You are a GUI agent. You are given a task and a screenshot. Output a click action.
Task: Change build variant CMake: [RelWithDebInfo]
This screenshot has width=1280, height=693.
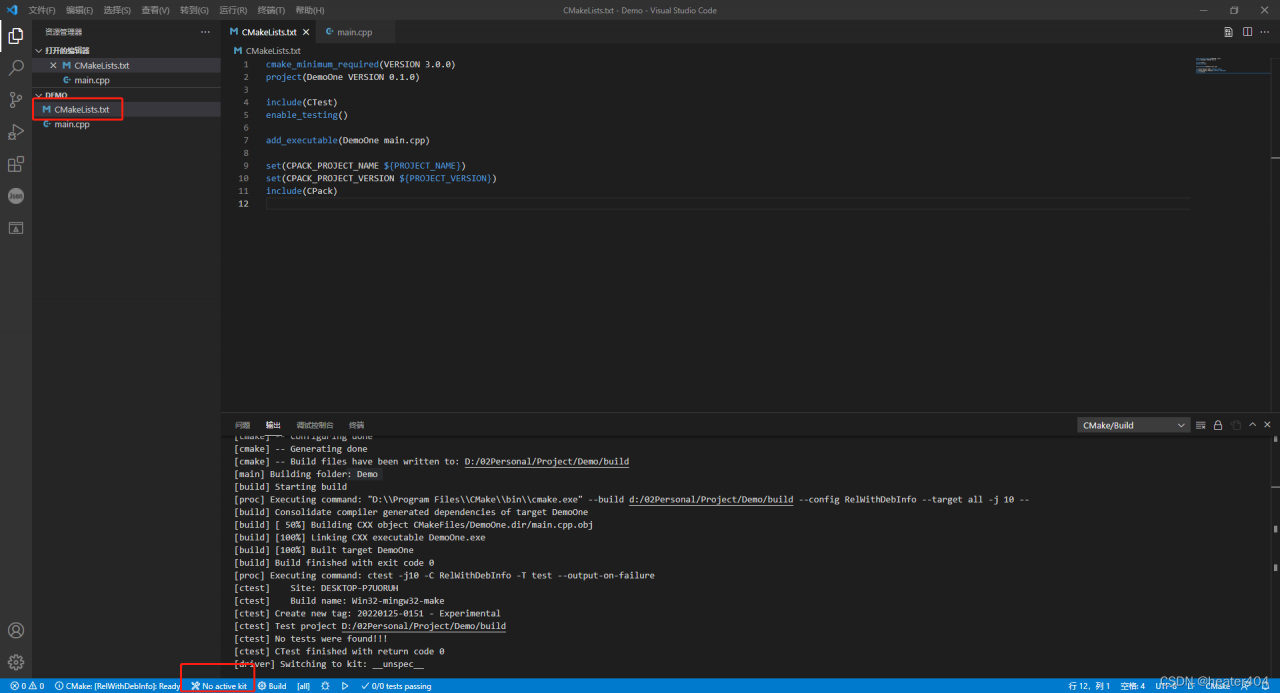(118, 686)
